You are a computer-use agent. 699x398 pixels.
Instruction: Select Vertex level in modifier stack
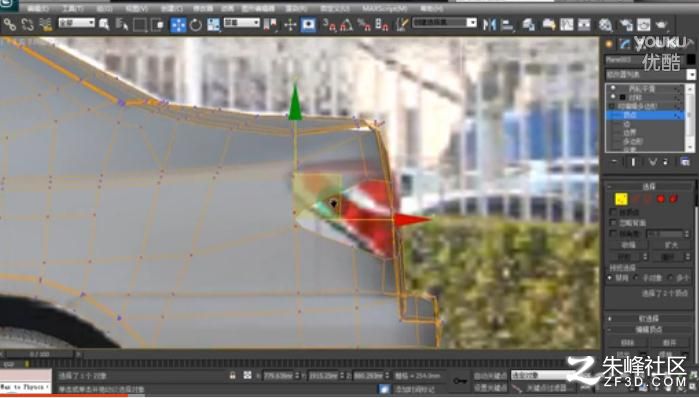(x=645, y=115)
